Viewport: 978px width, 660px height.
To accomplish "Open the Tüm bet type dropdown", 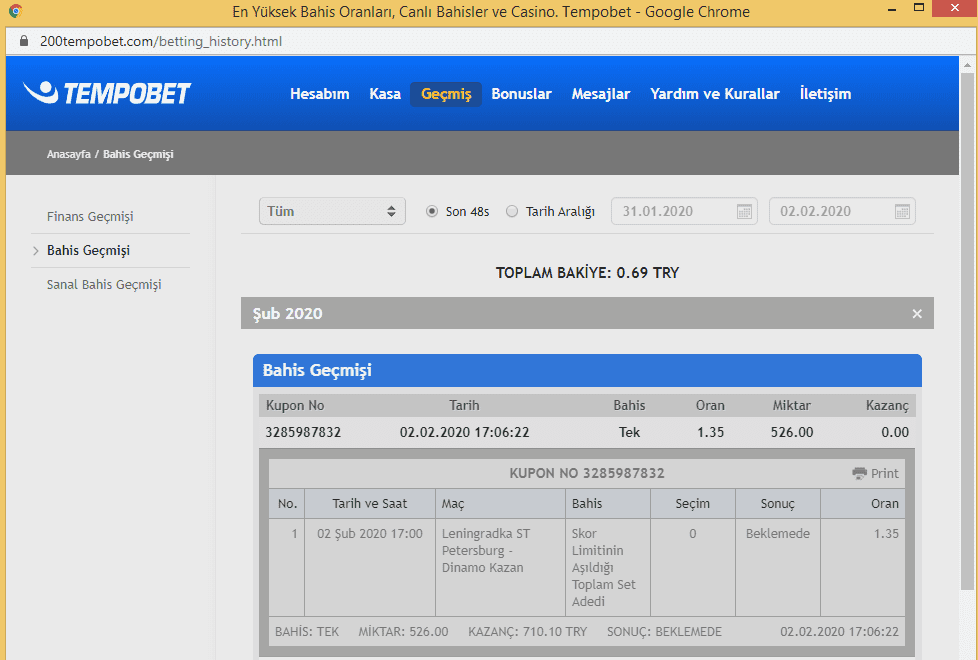I will (x=332, y=211).
